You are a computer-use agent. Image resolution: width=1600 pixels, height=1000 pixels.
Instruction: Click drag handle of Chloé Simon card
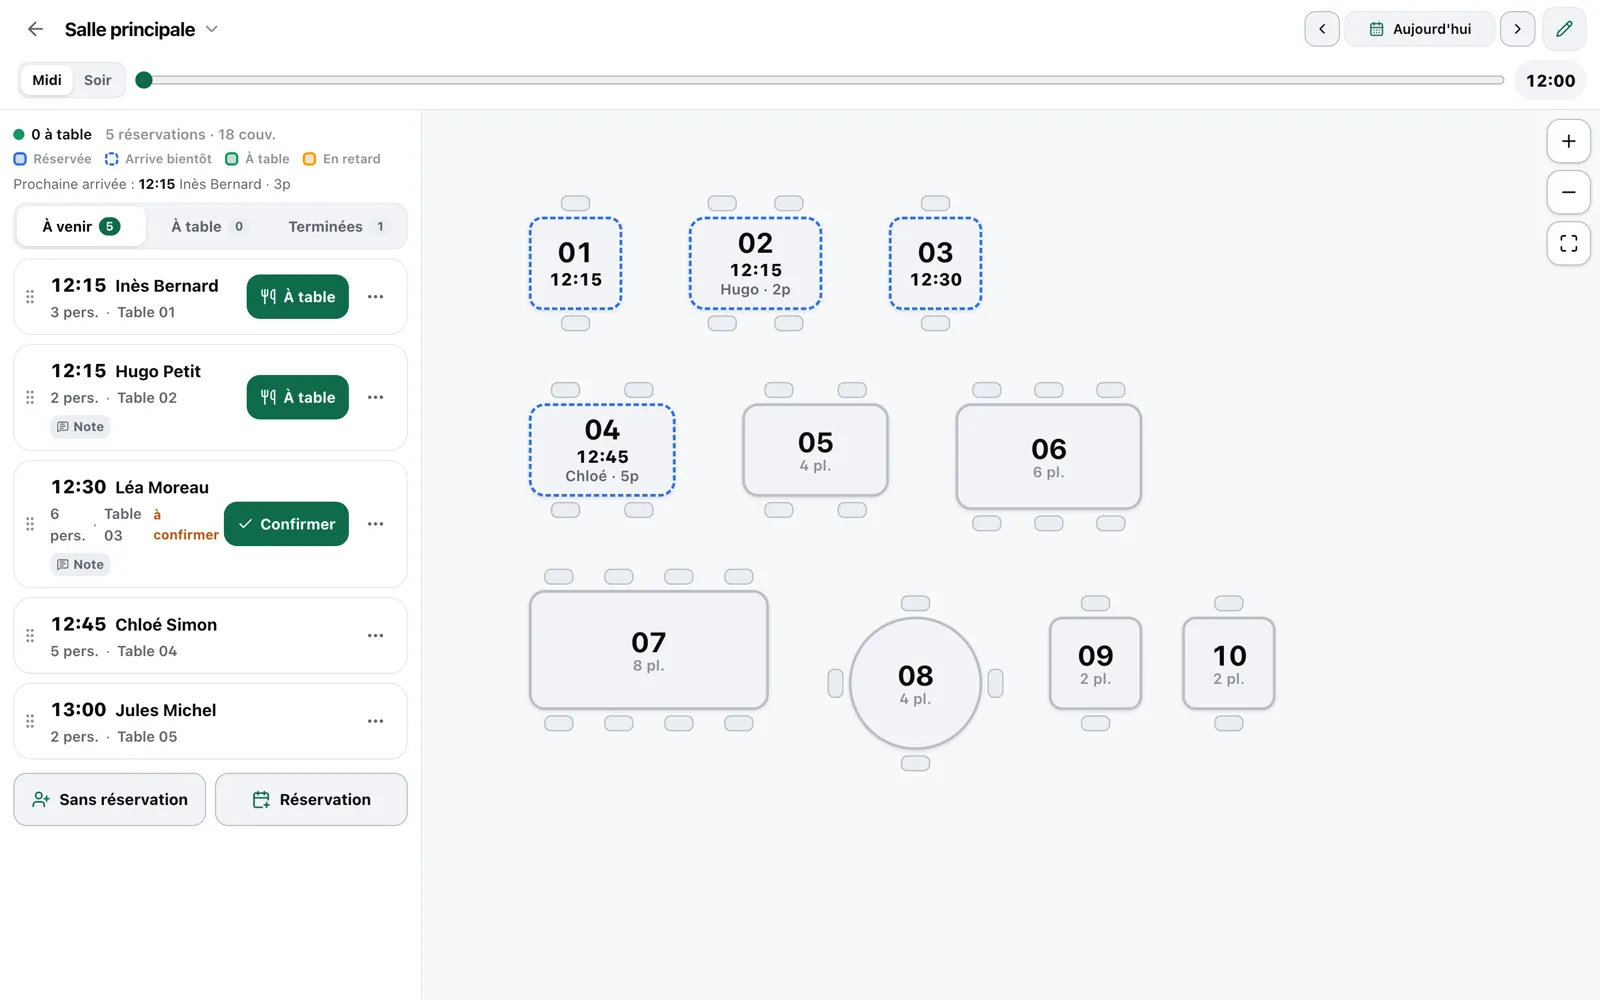tap(30, 636)
